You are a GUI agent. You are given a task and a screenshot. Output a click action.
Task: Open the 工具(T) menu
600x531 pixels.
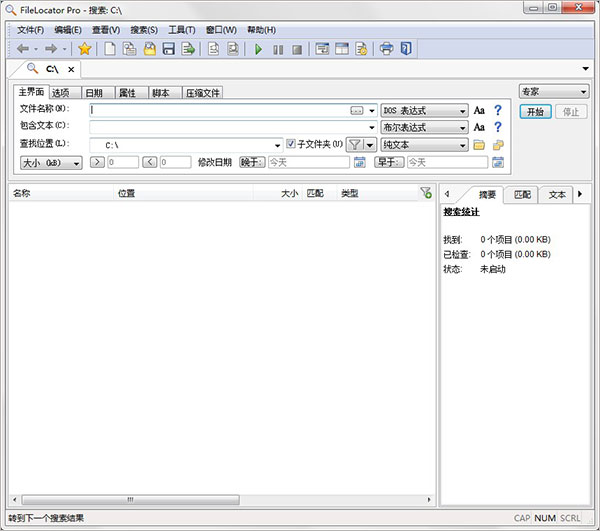point(182,30)
